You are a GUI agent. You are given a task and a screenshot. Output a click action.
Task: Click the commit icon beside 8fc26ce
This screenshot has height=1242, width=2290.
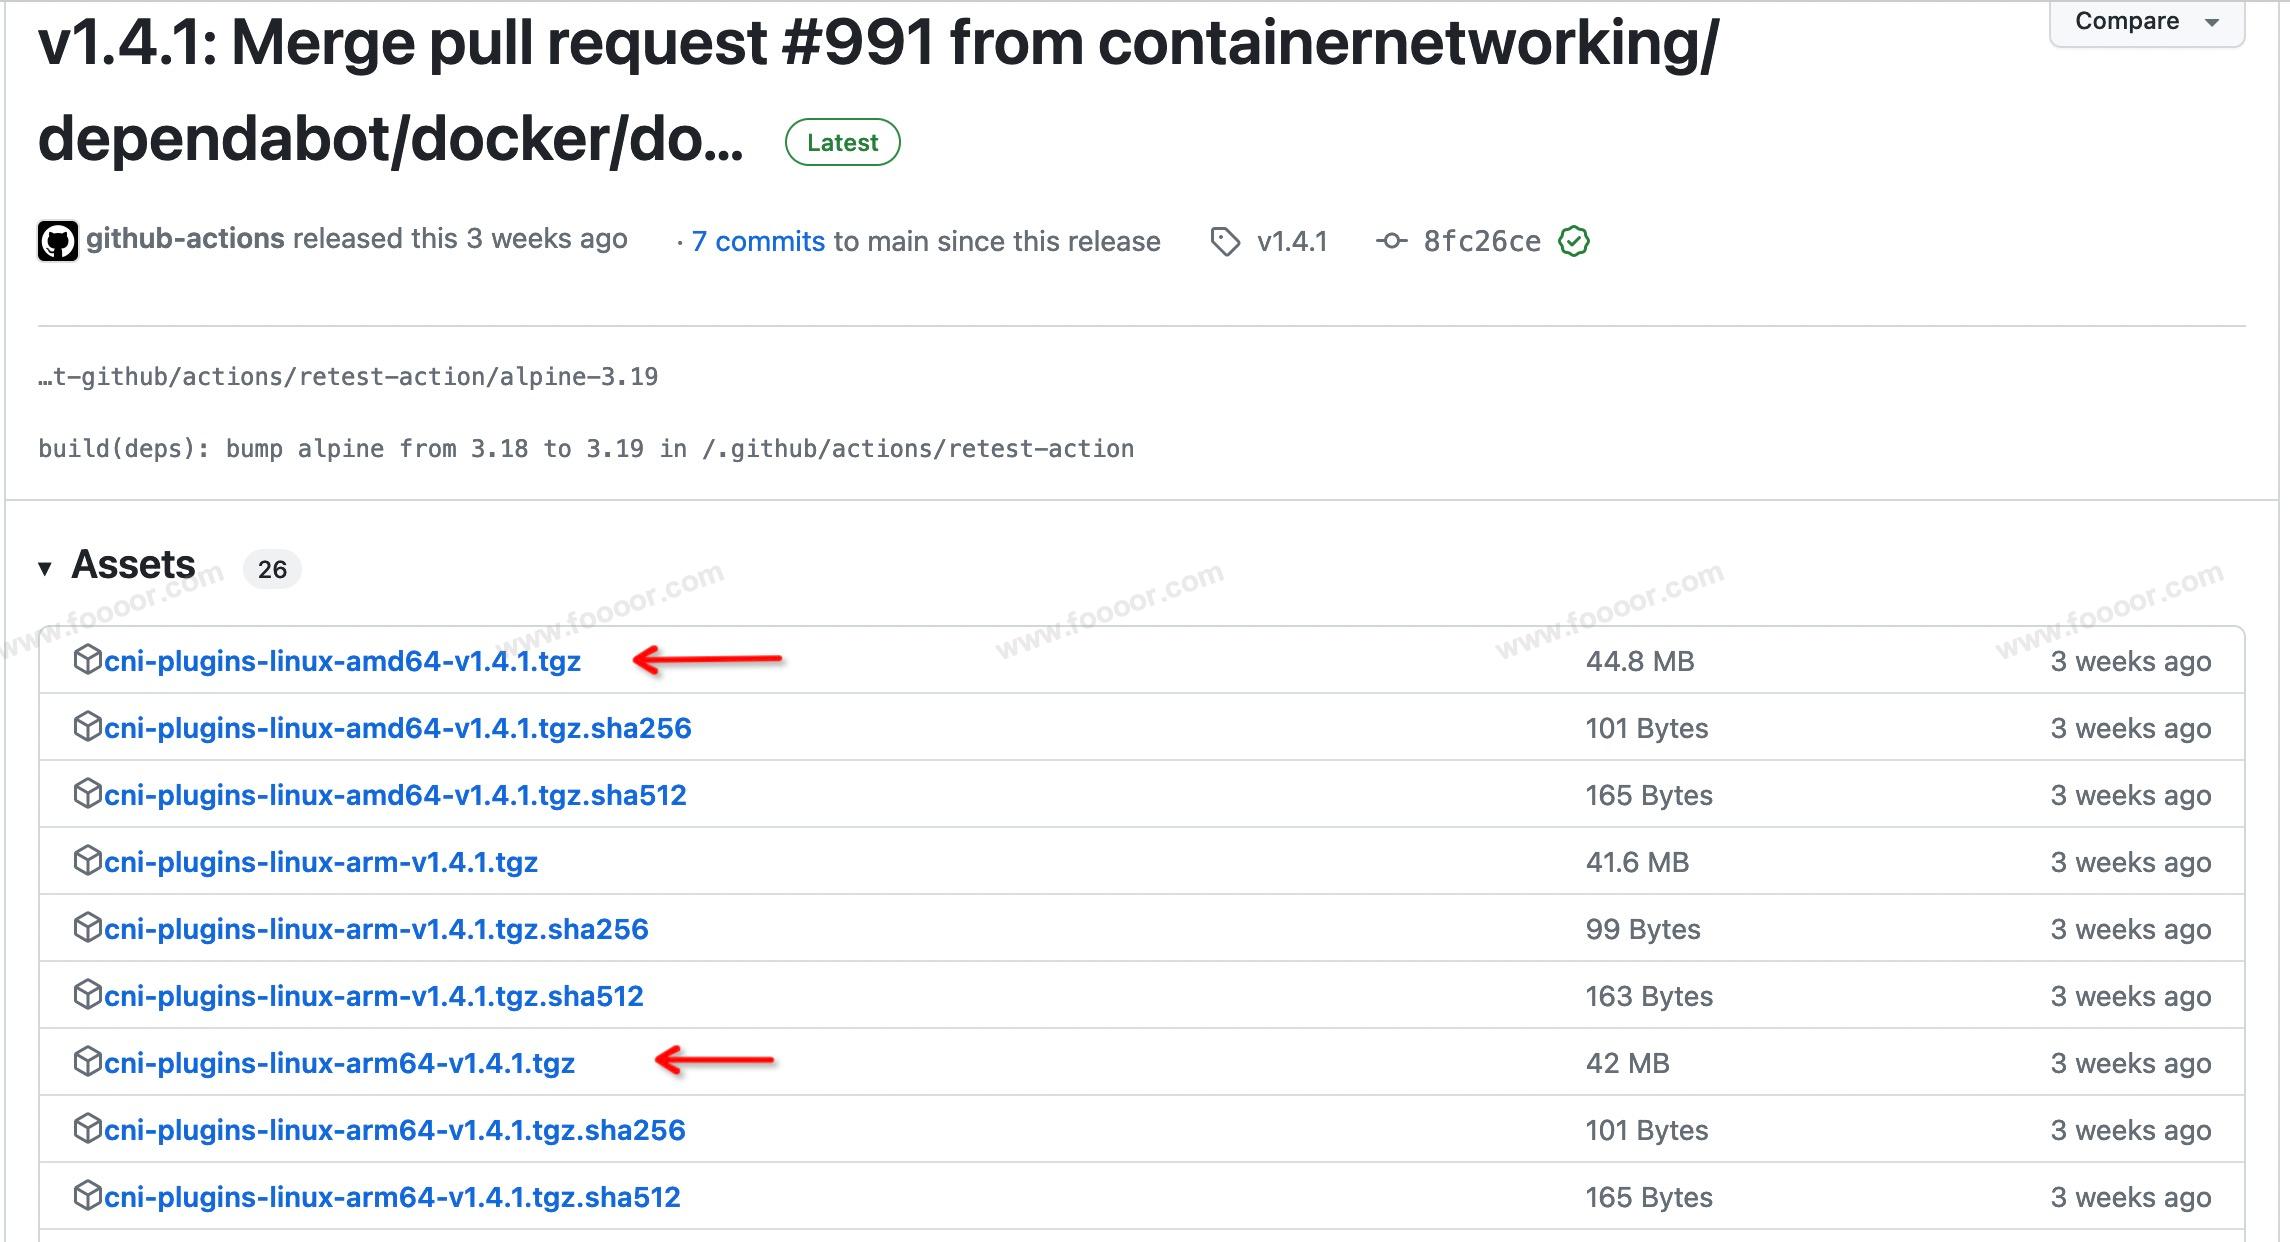pos(1391,241)
